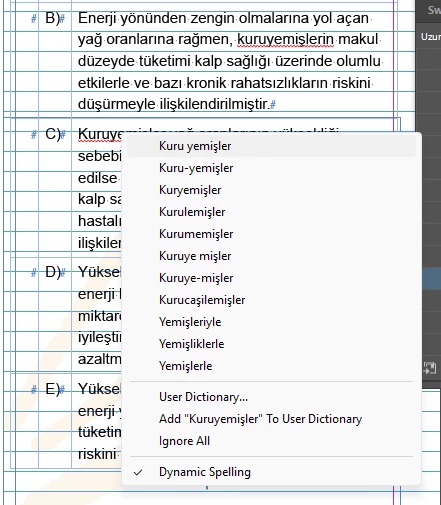Click the text "düşürmeyle ilişkilendirilmiştir."
The height and width of the screenshot is (505, 441).
tap(173, 104)
